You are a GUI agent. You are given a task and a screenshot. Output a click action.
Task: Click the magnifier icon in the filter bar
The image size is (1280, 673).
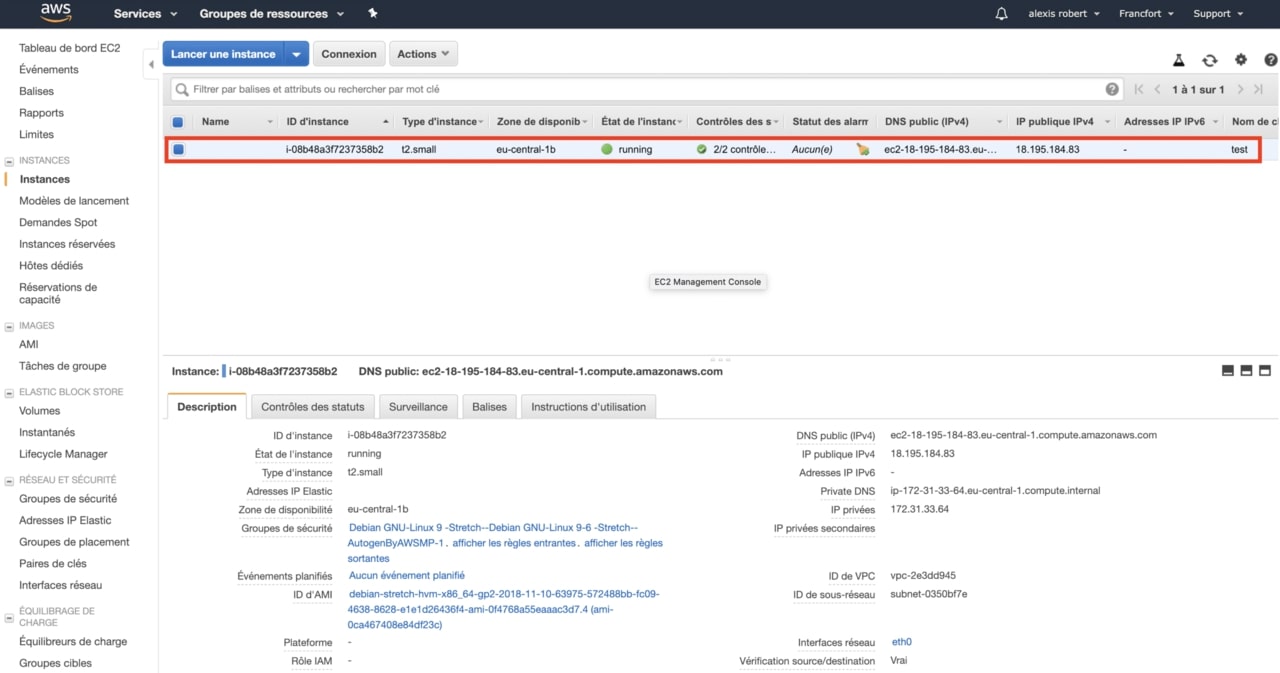[x=182, y=89]
